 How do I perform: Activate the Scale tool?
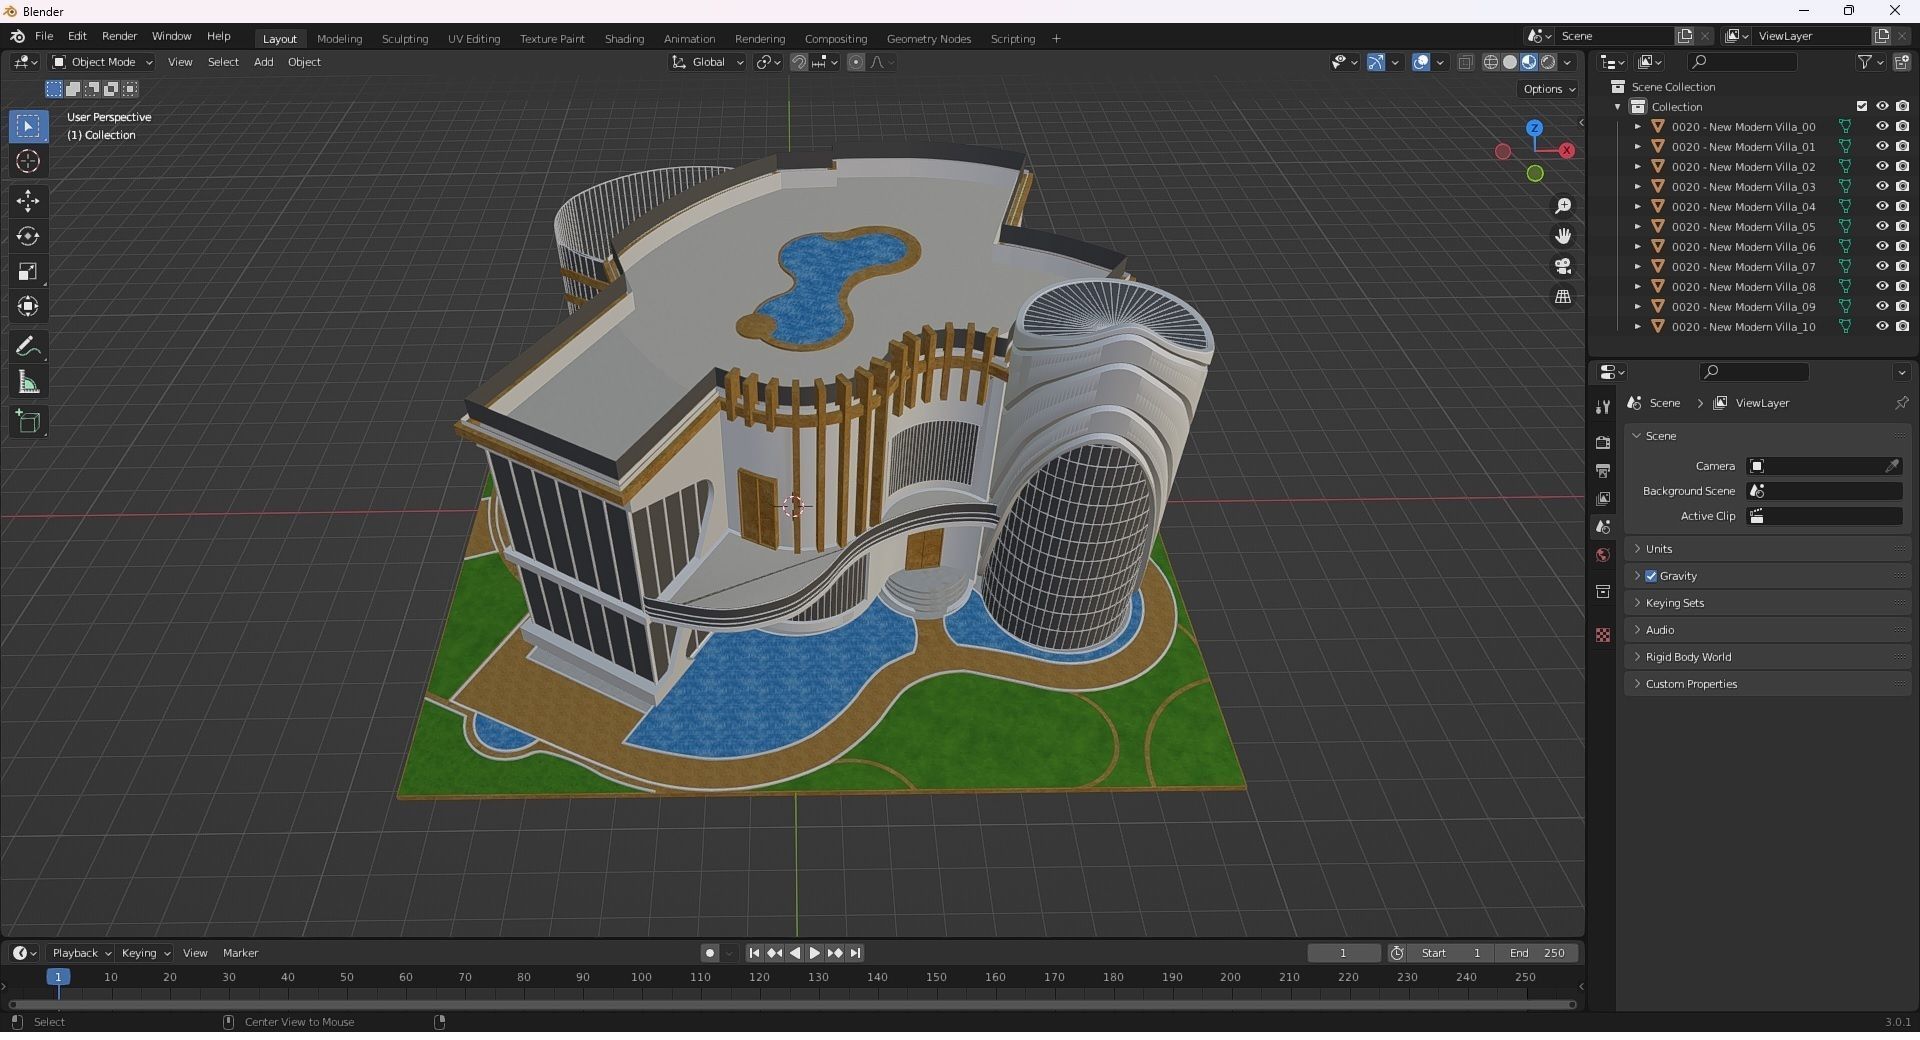(x=28, y=271)
